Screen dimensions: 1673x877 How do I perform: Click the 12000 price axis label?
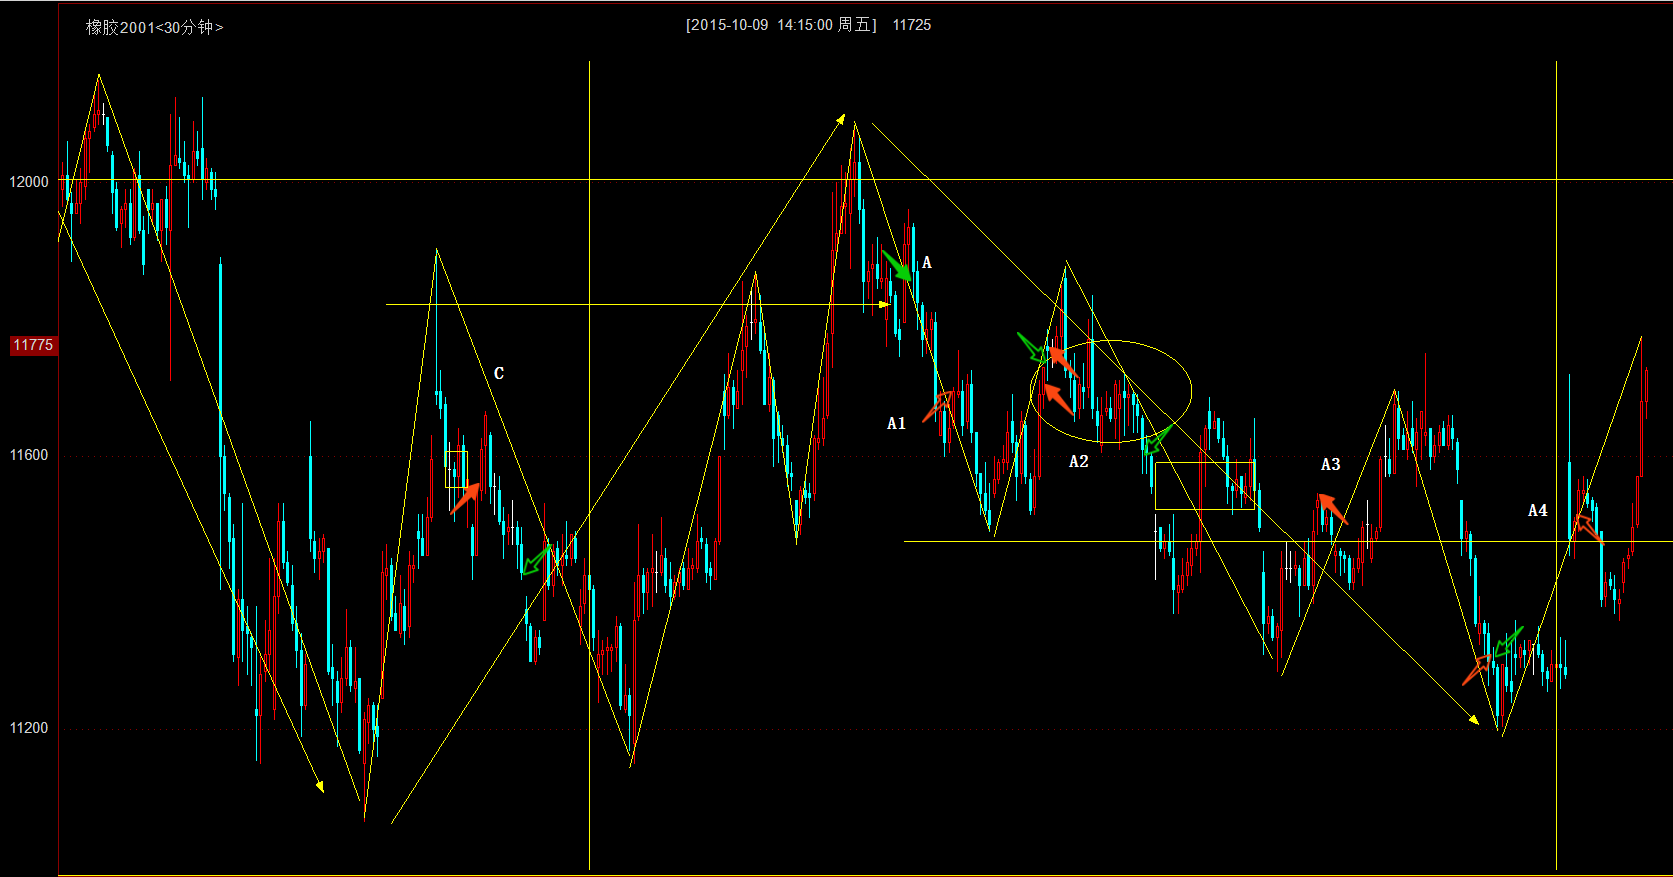coord(29,182)
